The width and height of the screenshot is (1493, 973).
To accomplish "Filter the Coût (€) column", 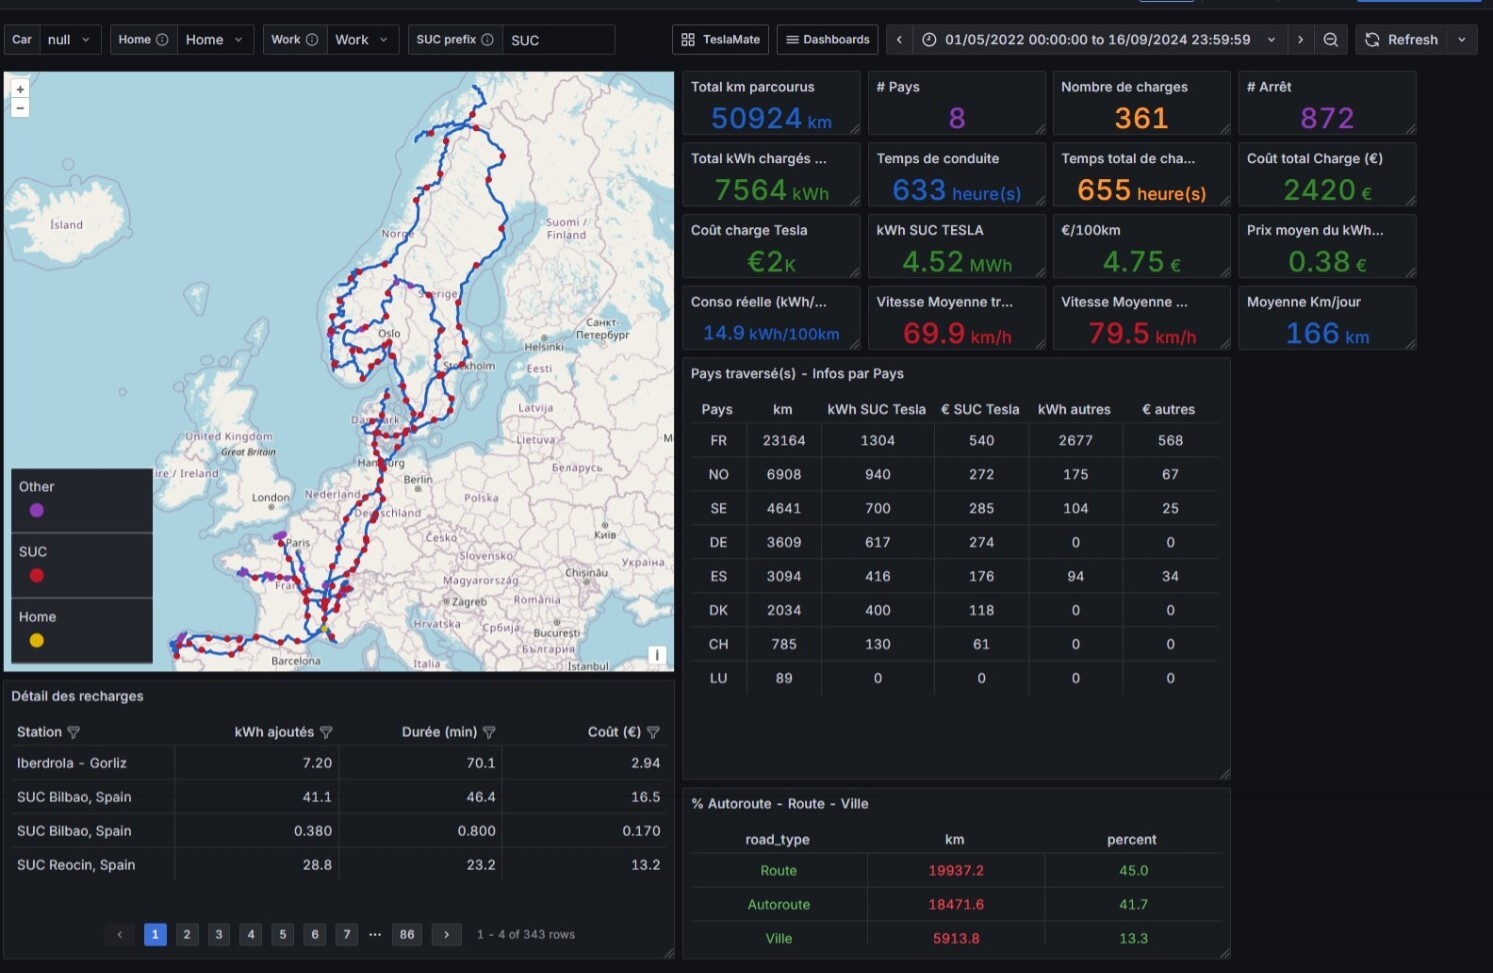I will tap(653, 732).
